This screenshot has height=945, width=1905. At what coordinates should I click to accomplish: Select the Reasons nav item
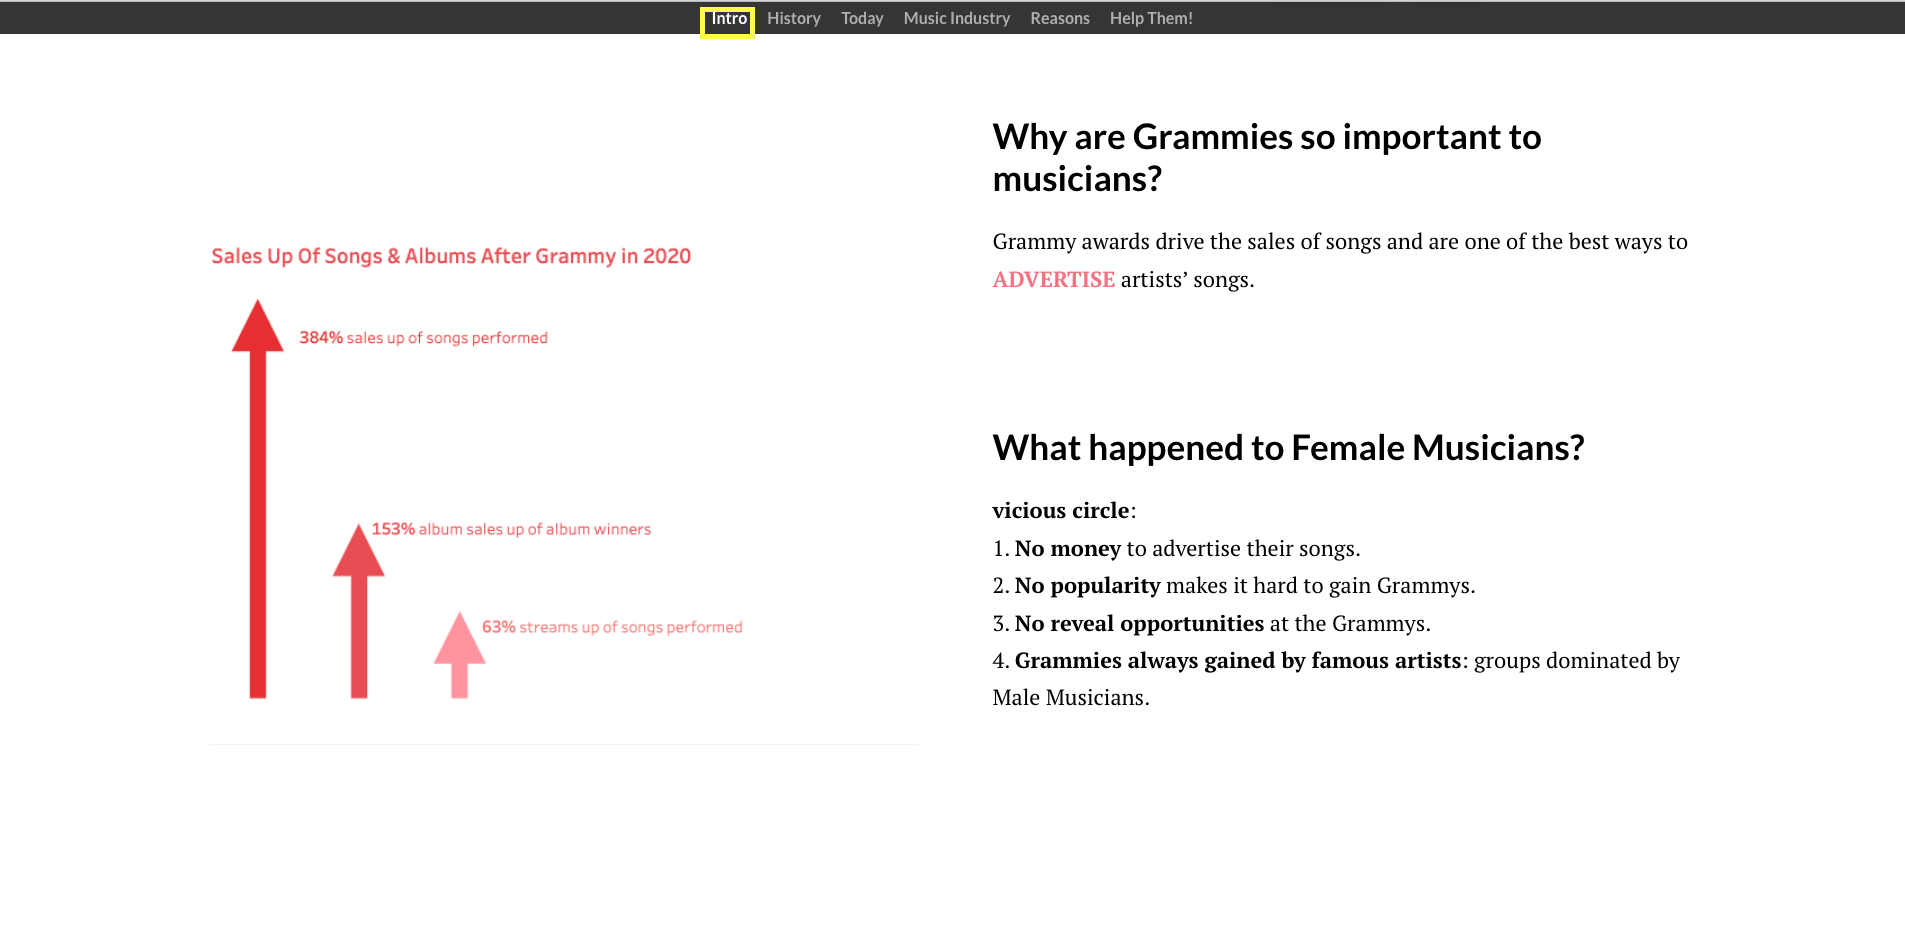point(1060,18)
